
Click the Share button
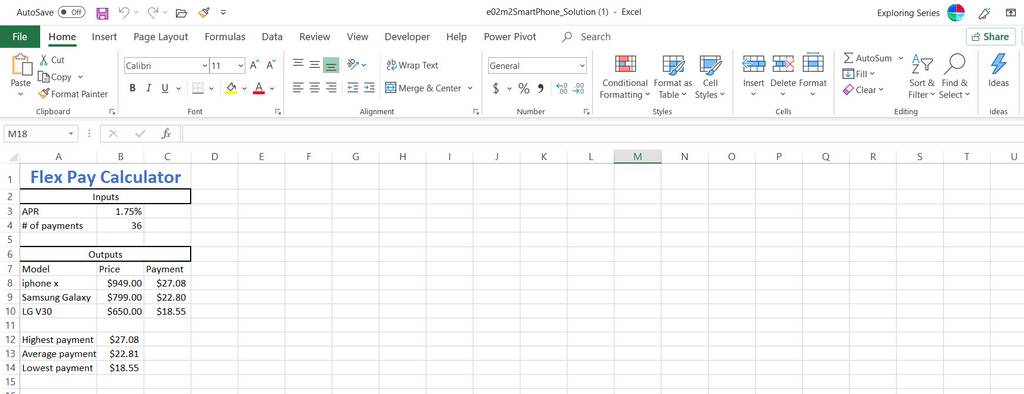pos(990,37)
